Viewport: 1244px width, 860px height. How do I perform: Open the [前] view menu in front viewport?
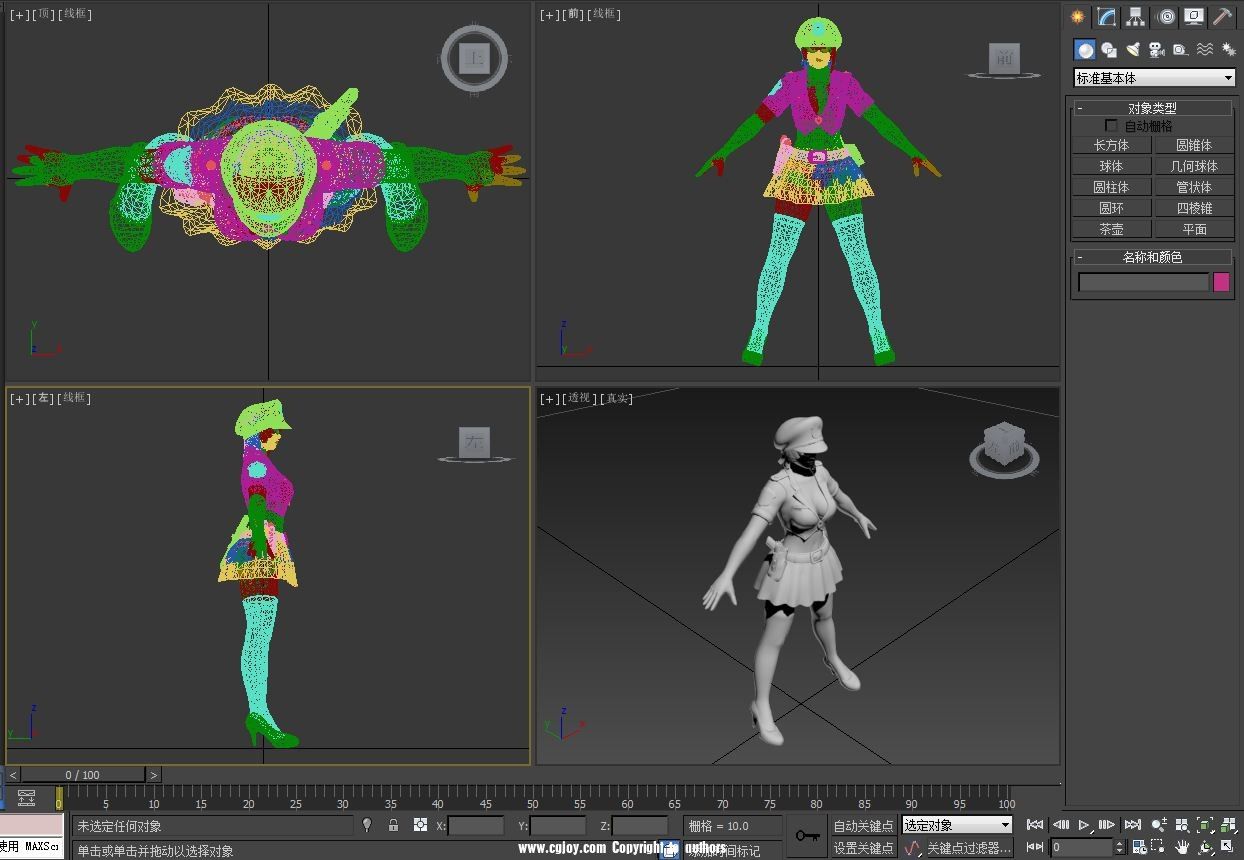[x=574, y=14]
